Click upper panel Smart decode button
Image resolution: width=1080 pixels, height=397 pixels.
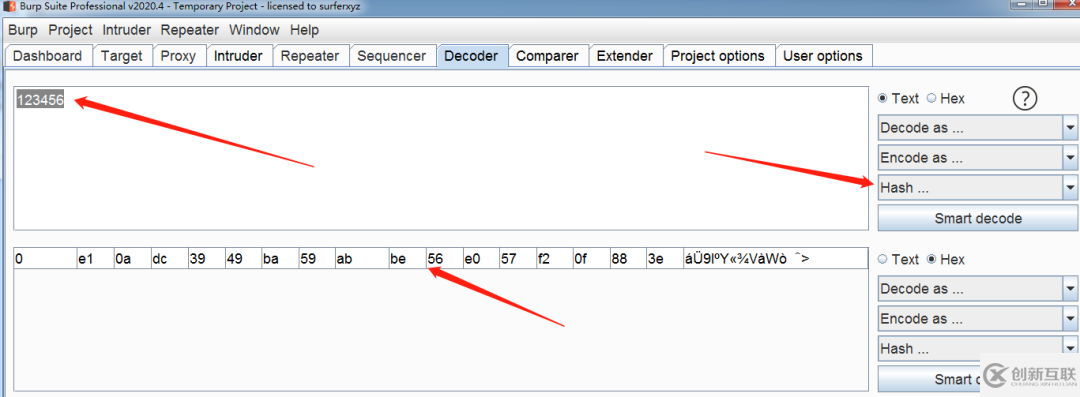[x=978, y=218]
